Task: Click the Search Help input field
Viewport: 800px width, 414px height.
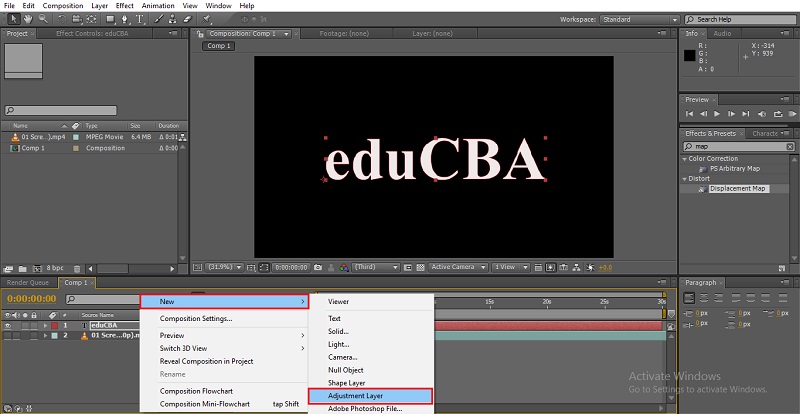Action: (x=742, y=19)
